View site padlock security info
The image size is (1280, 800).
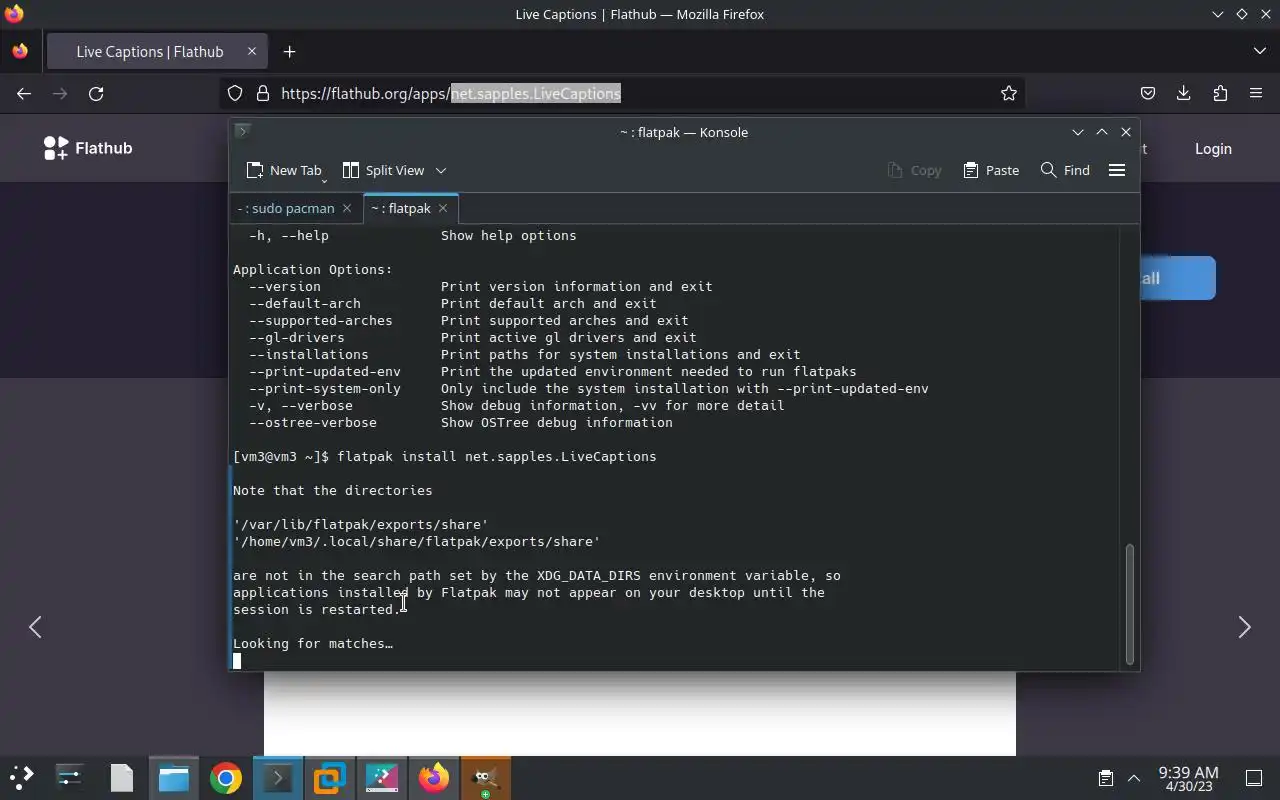pos(263,93)
